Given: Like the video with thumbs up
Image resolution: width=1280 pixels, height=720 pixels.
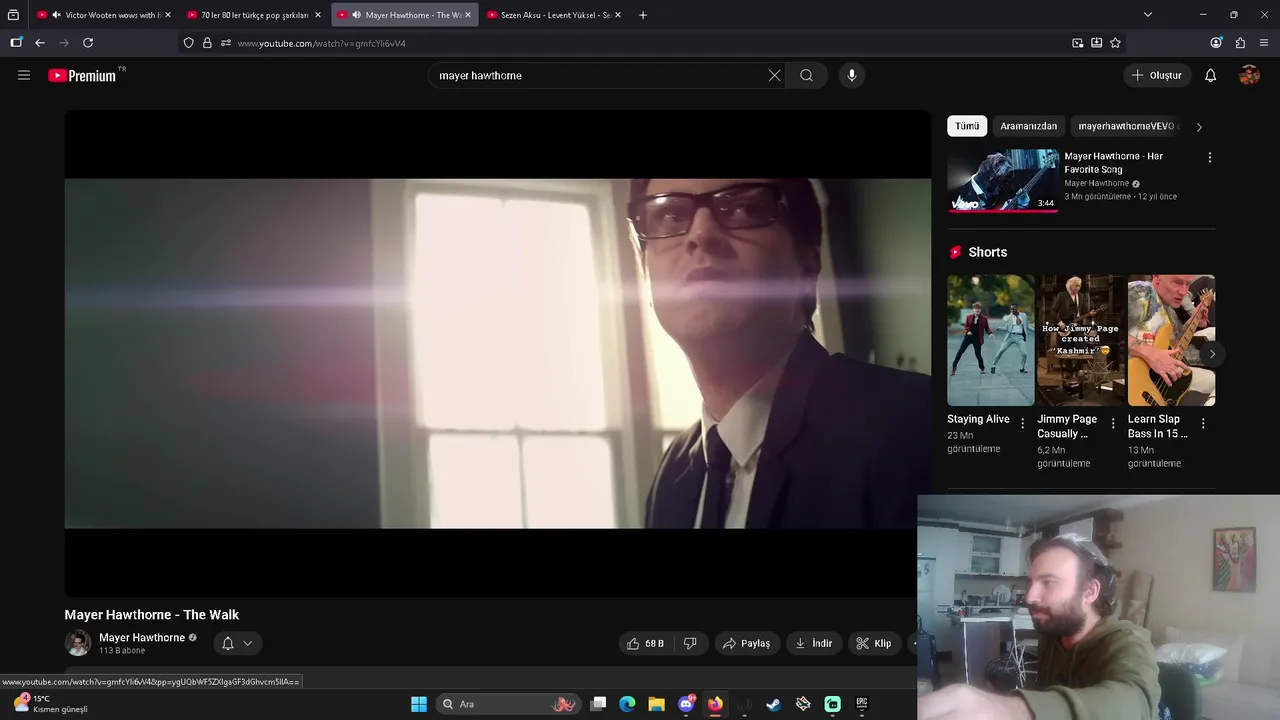Looking at the screenshot, I should point(645,644).
